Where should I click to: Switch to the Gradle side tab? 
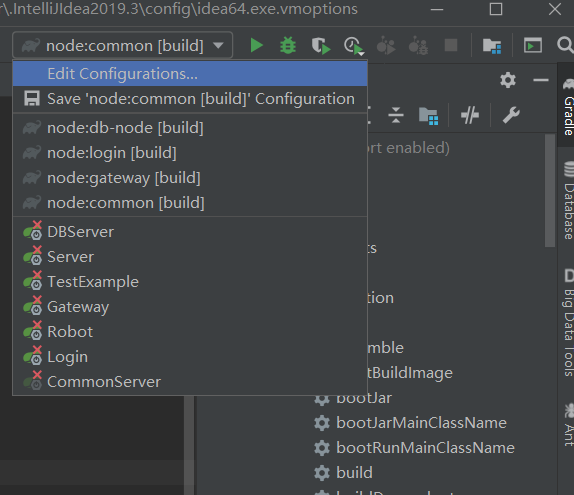567,106
